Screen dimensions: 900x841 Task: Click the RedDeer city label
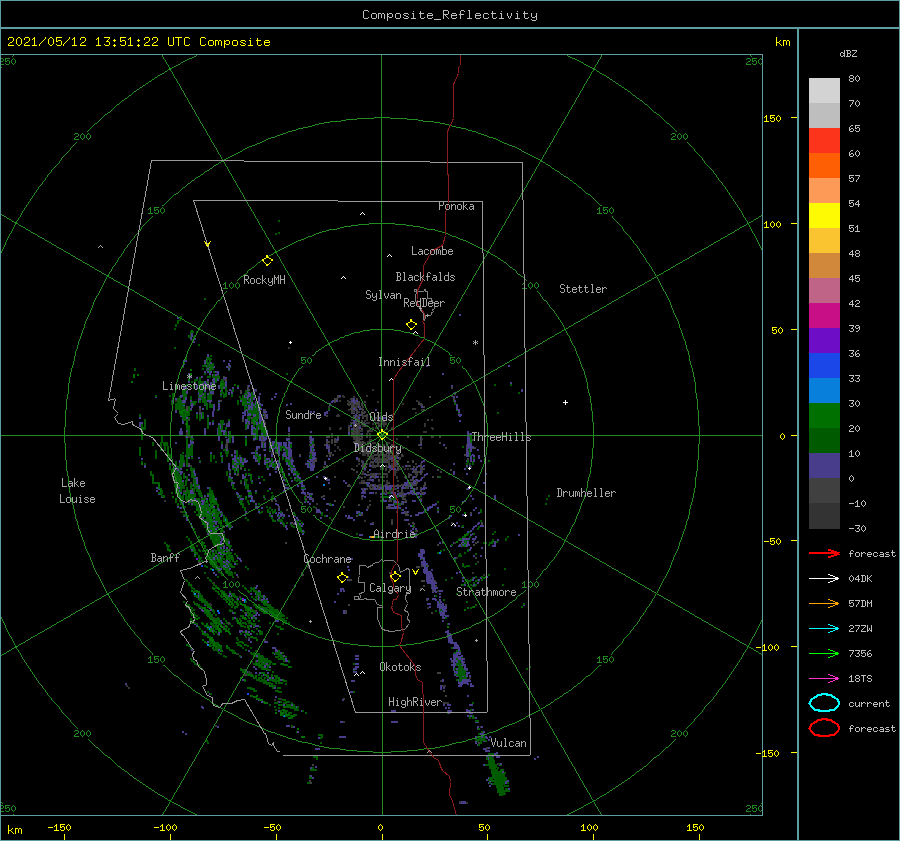click(424, 303)
